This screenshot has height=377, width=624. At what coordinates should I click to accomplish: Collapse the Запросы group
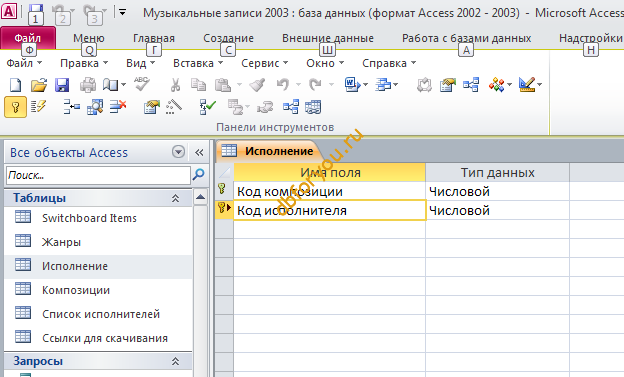[x=175, y=361]
